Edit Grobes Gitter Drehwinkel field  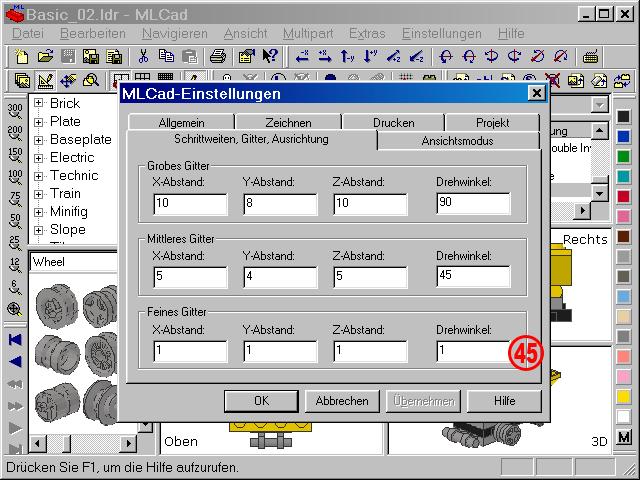(473, 203)
